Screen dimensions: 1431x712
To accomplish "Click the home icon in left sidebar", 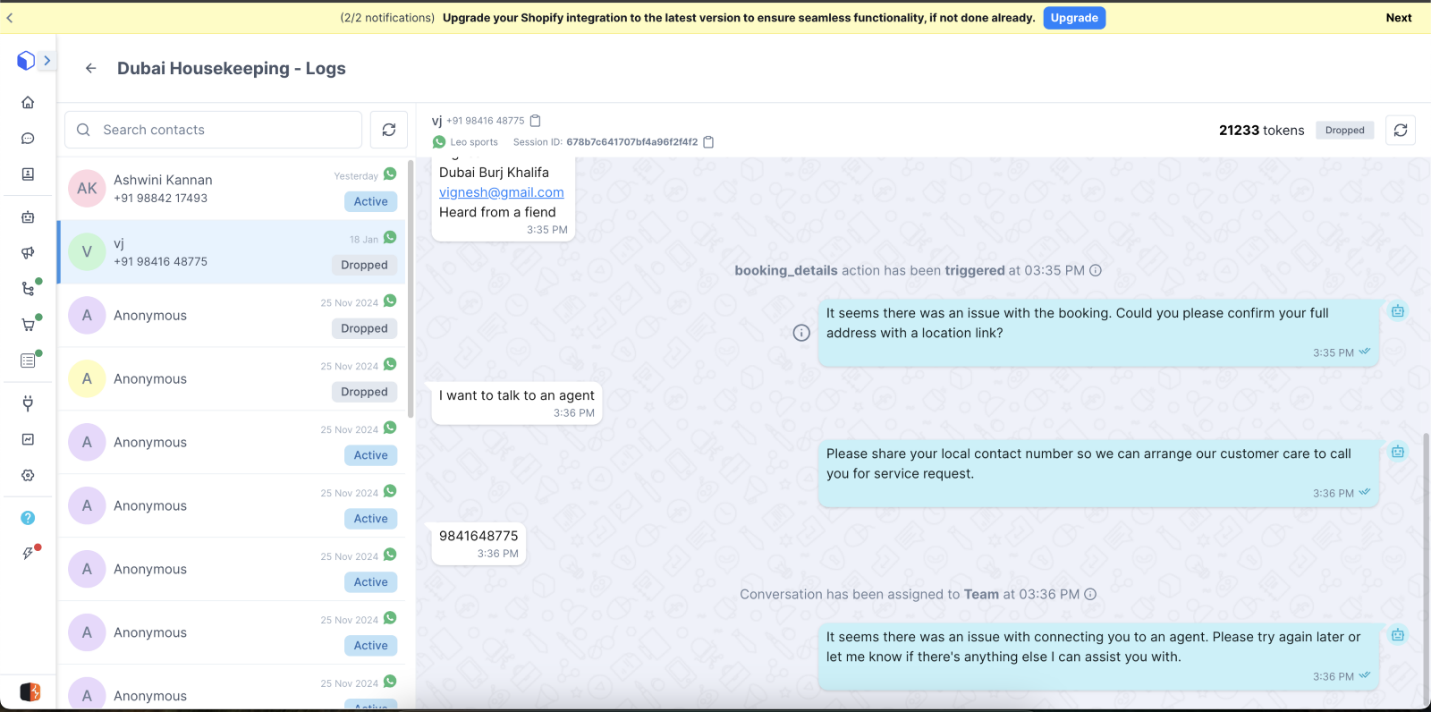I will (28, 102).
